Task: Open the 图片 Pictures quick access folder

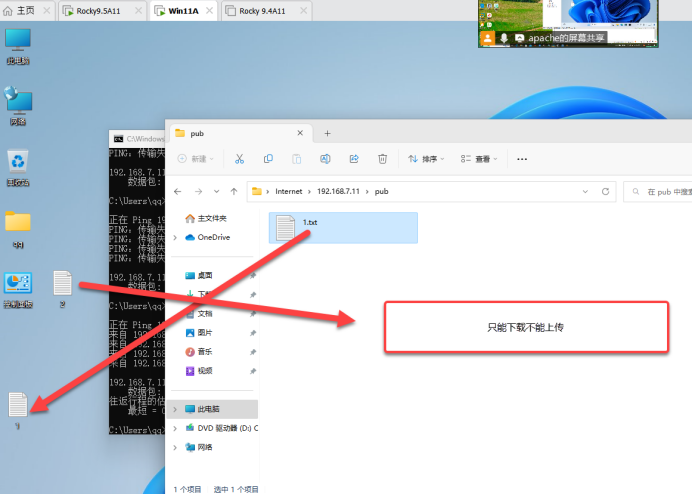Action: pyautogui.click(x=205, y=332)
